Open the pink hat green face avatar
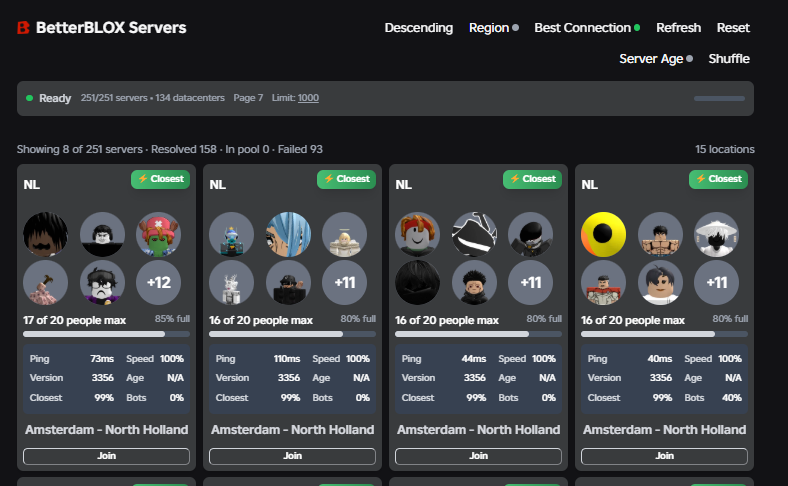Viewport: 788px width, 486px height. click(x=158, y=234)
